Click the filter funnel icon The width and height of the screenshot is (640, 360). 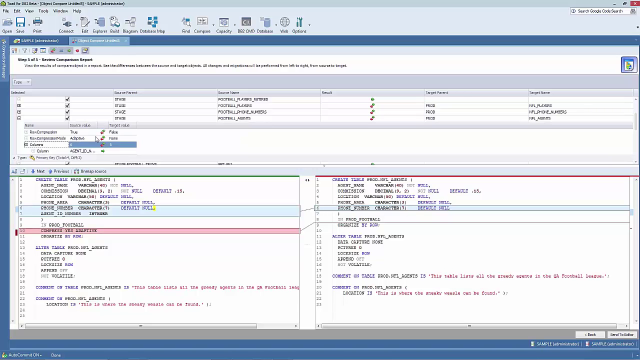[x=24, y=51]
